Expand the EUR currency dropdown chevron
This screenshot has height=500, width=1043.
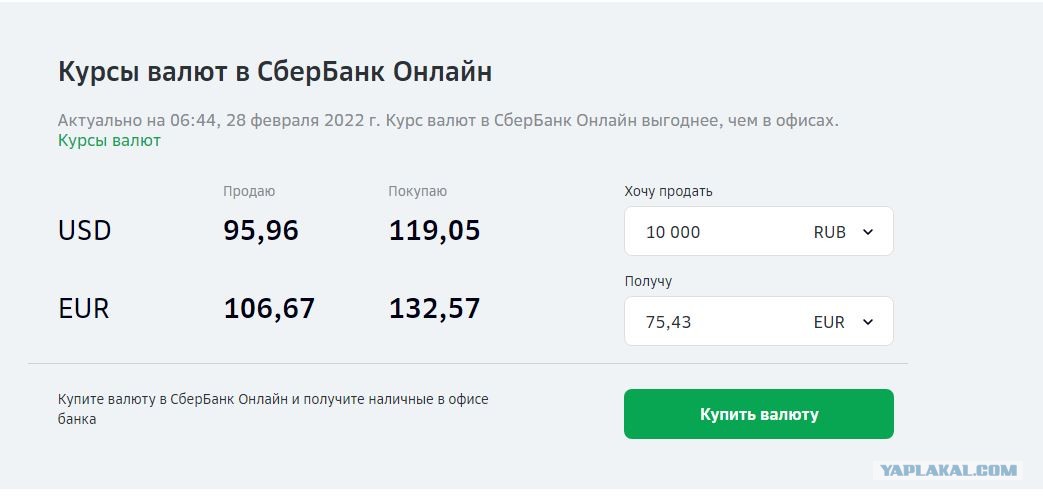pos(867,322)
